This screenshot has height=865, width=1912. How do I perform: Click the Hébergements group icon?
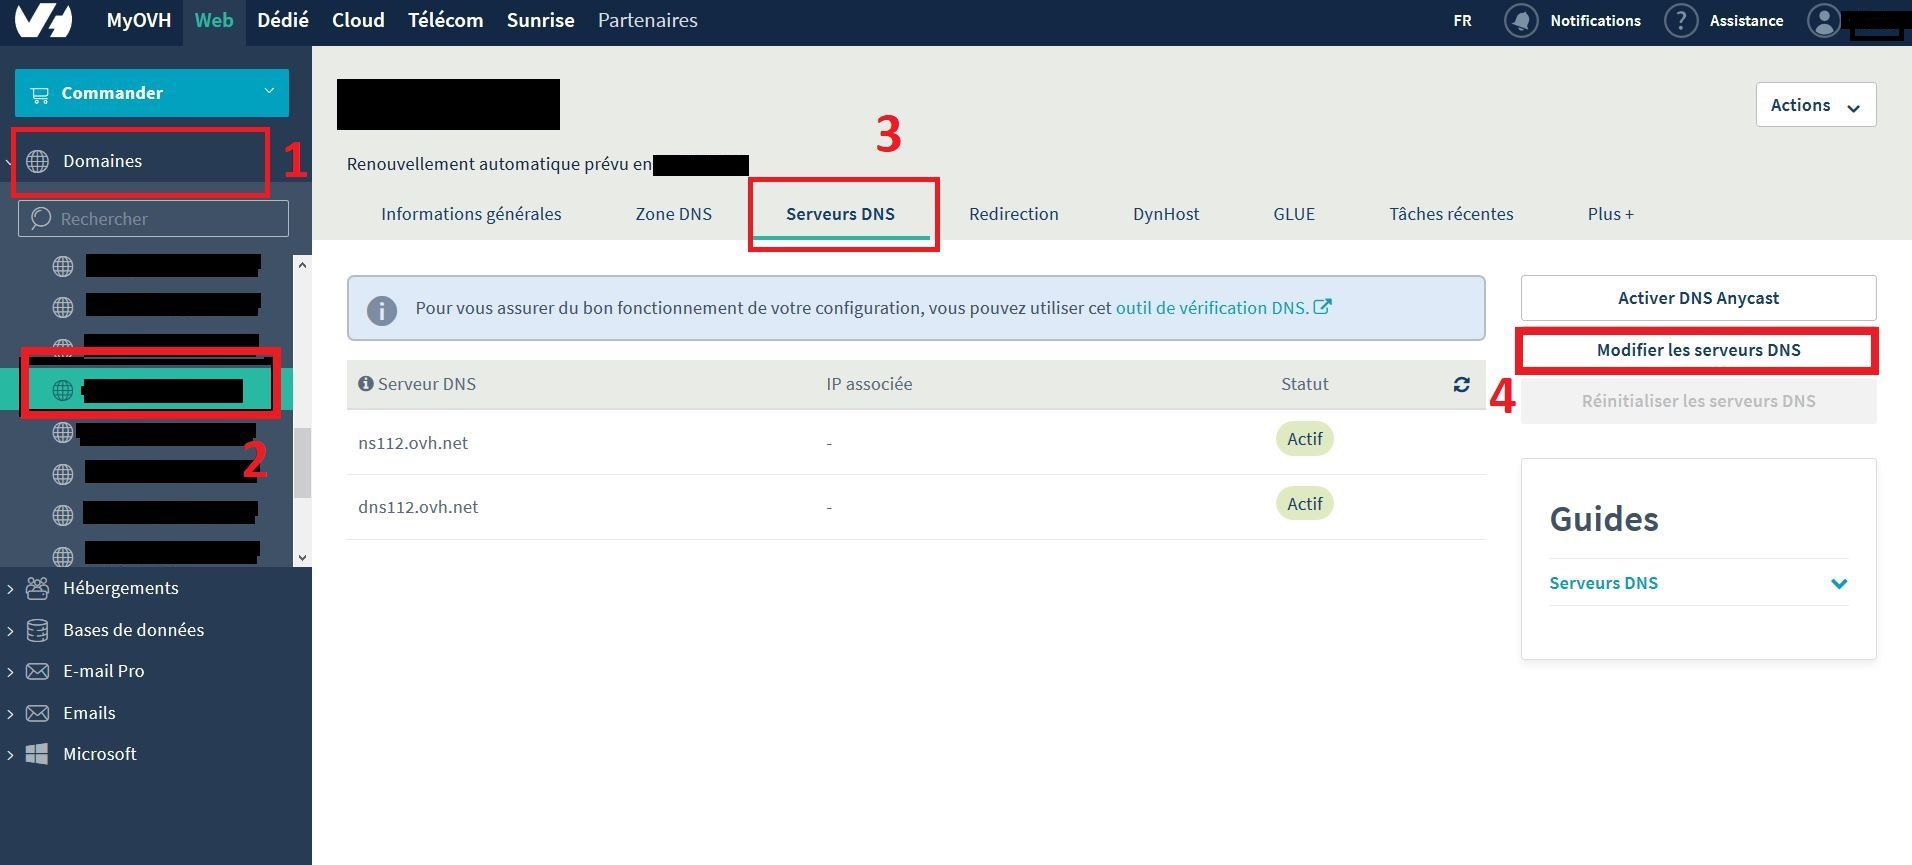pos(38,588)
